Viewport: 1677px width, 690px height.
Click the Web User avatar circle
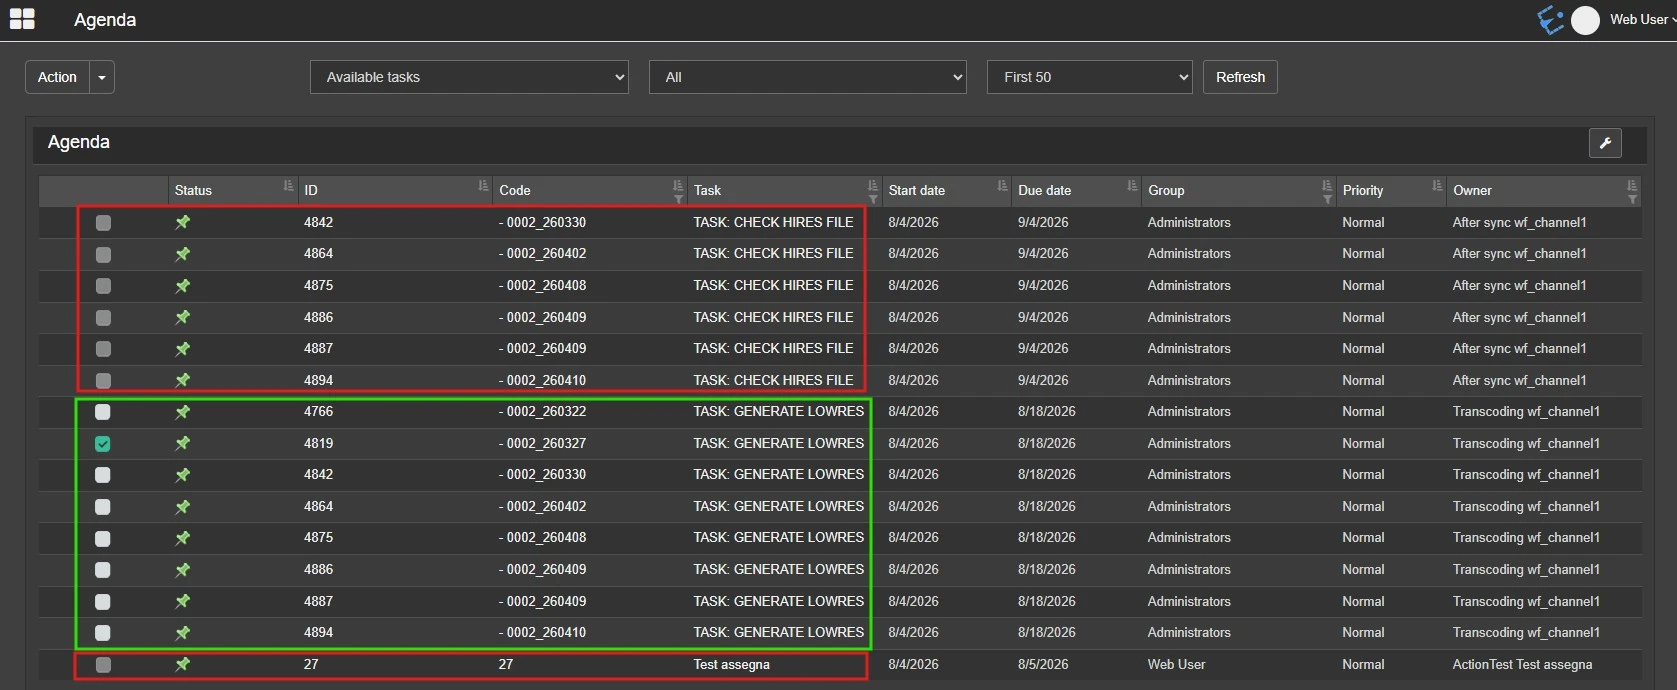pyautogui.click(x=1585, y=20)
